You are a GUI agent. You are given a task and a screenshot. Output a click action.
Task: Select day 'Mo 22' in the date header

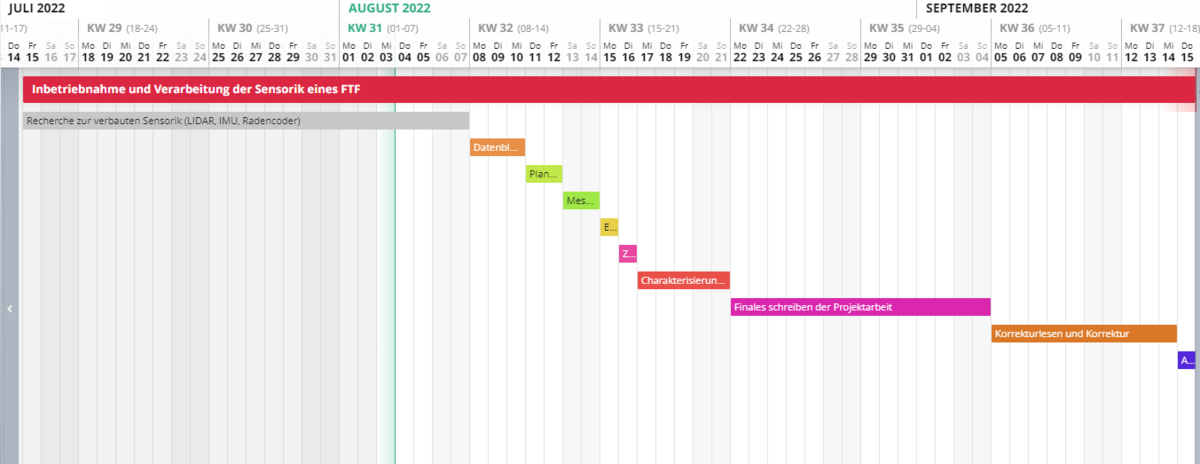tap(740, 52)
